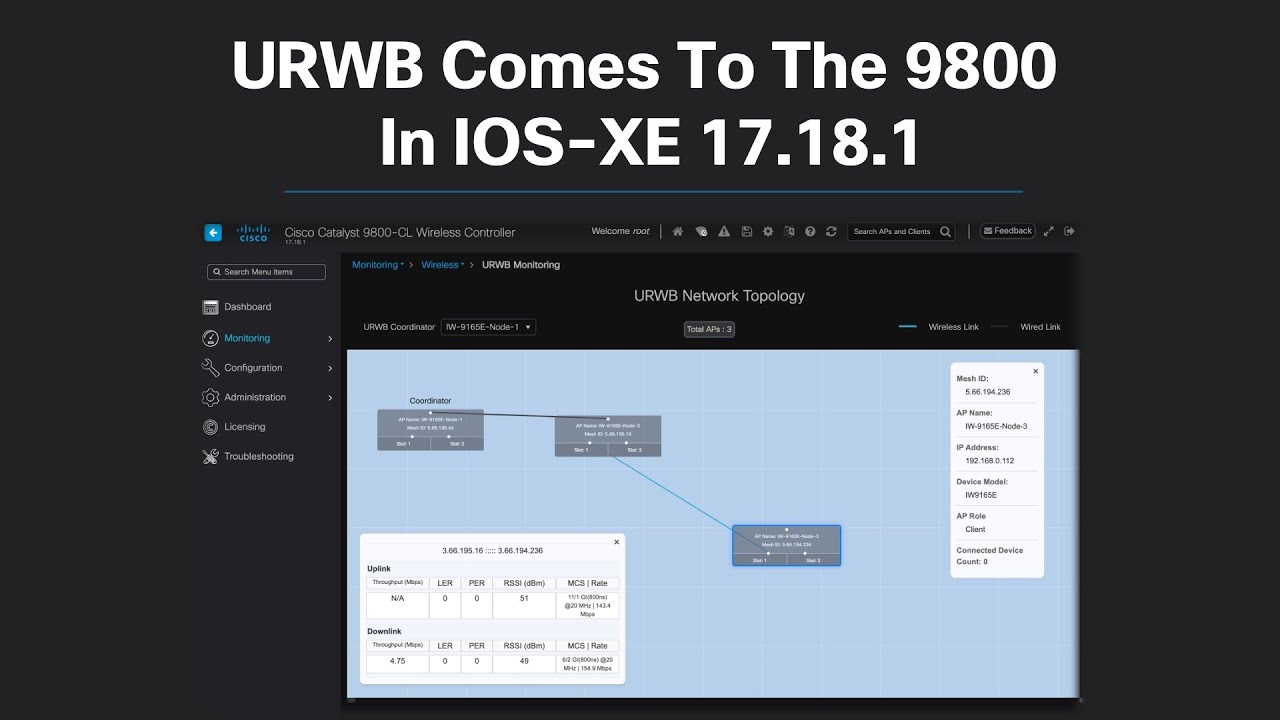
Task: Click Slot: 2 on Node-3
Action: 814,560
